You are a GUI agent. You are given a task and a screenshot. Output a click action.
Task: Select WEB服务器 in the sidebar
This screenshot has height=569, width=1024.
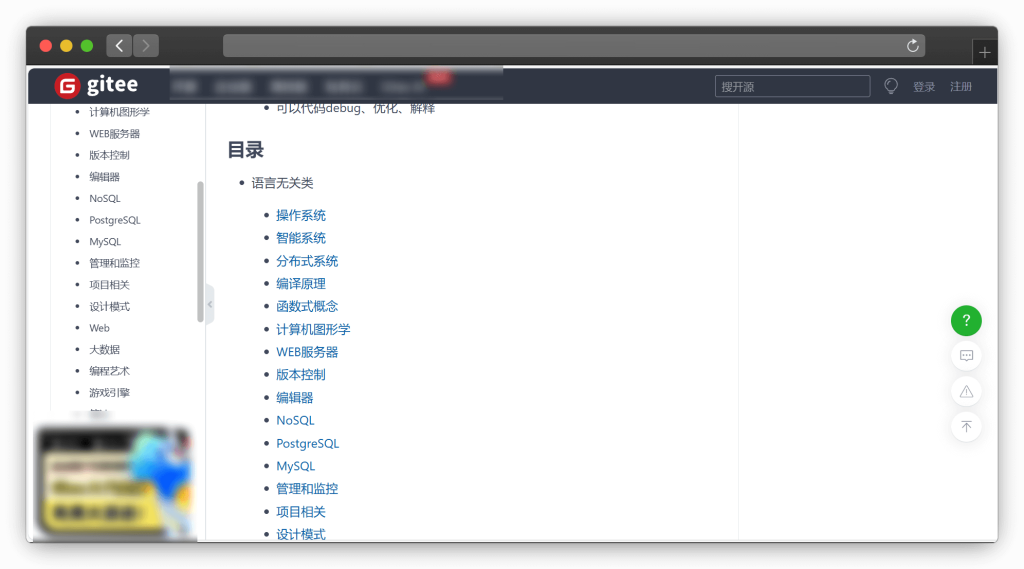click(x=114, y=133)
